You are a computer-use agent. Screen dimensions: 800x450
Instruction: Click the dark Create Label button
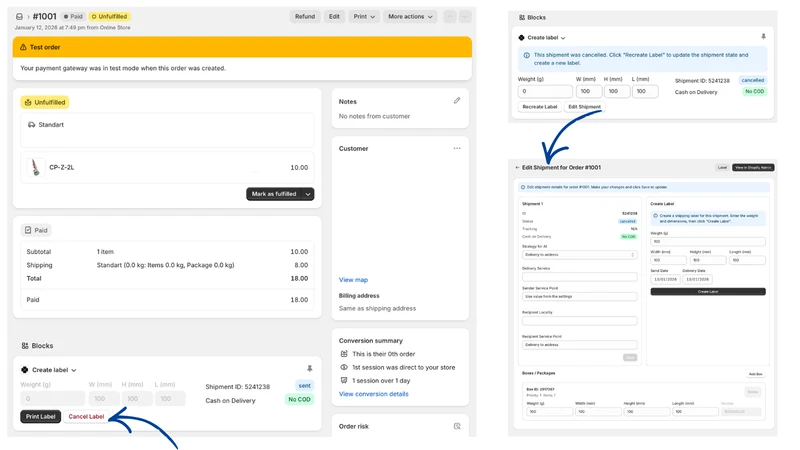coord(708,291)
